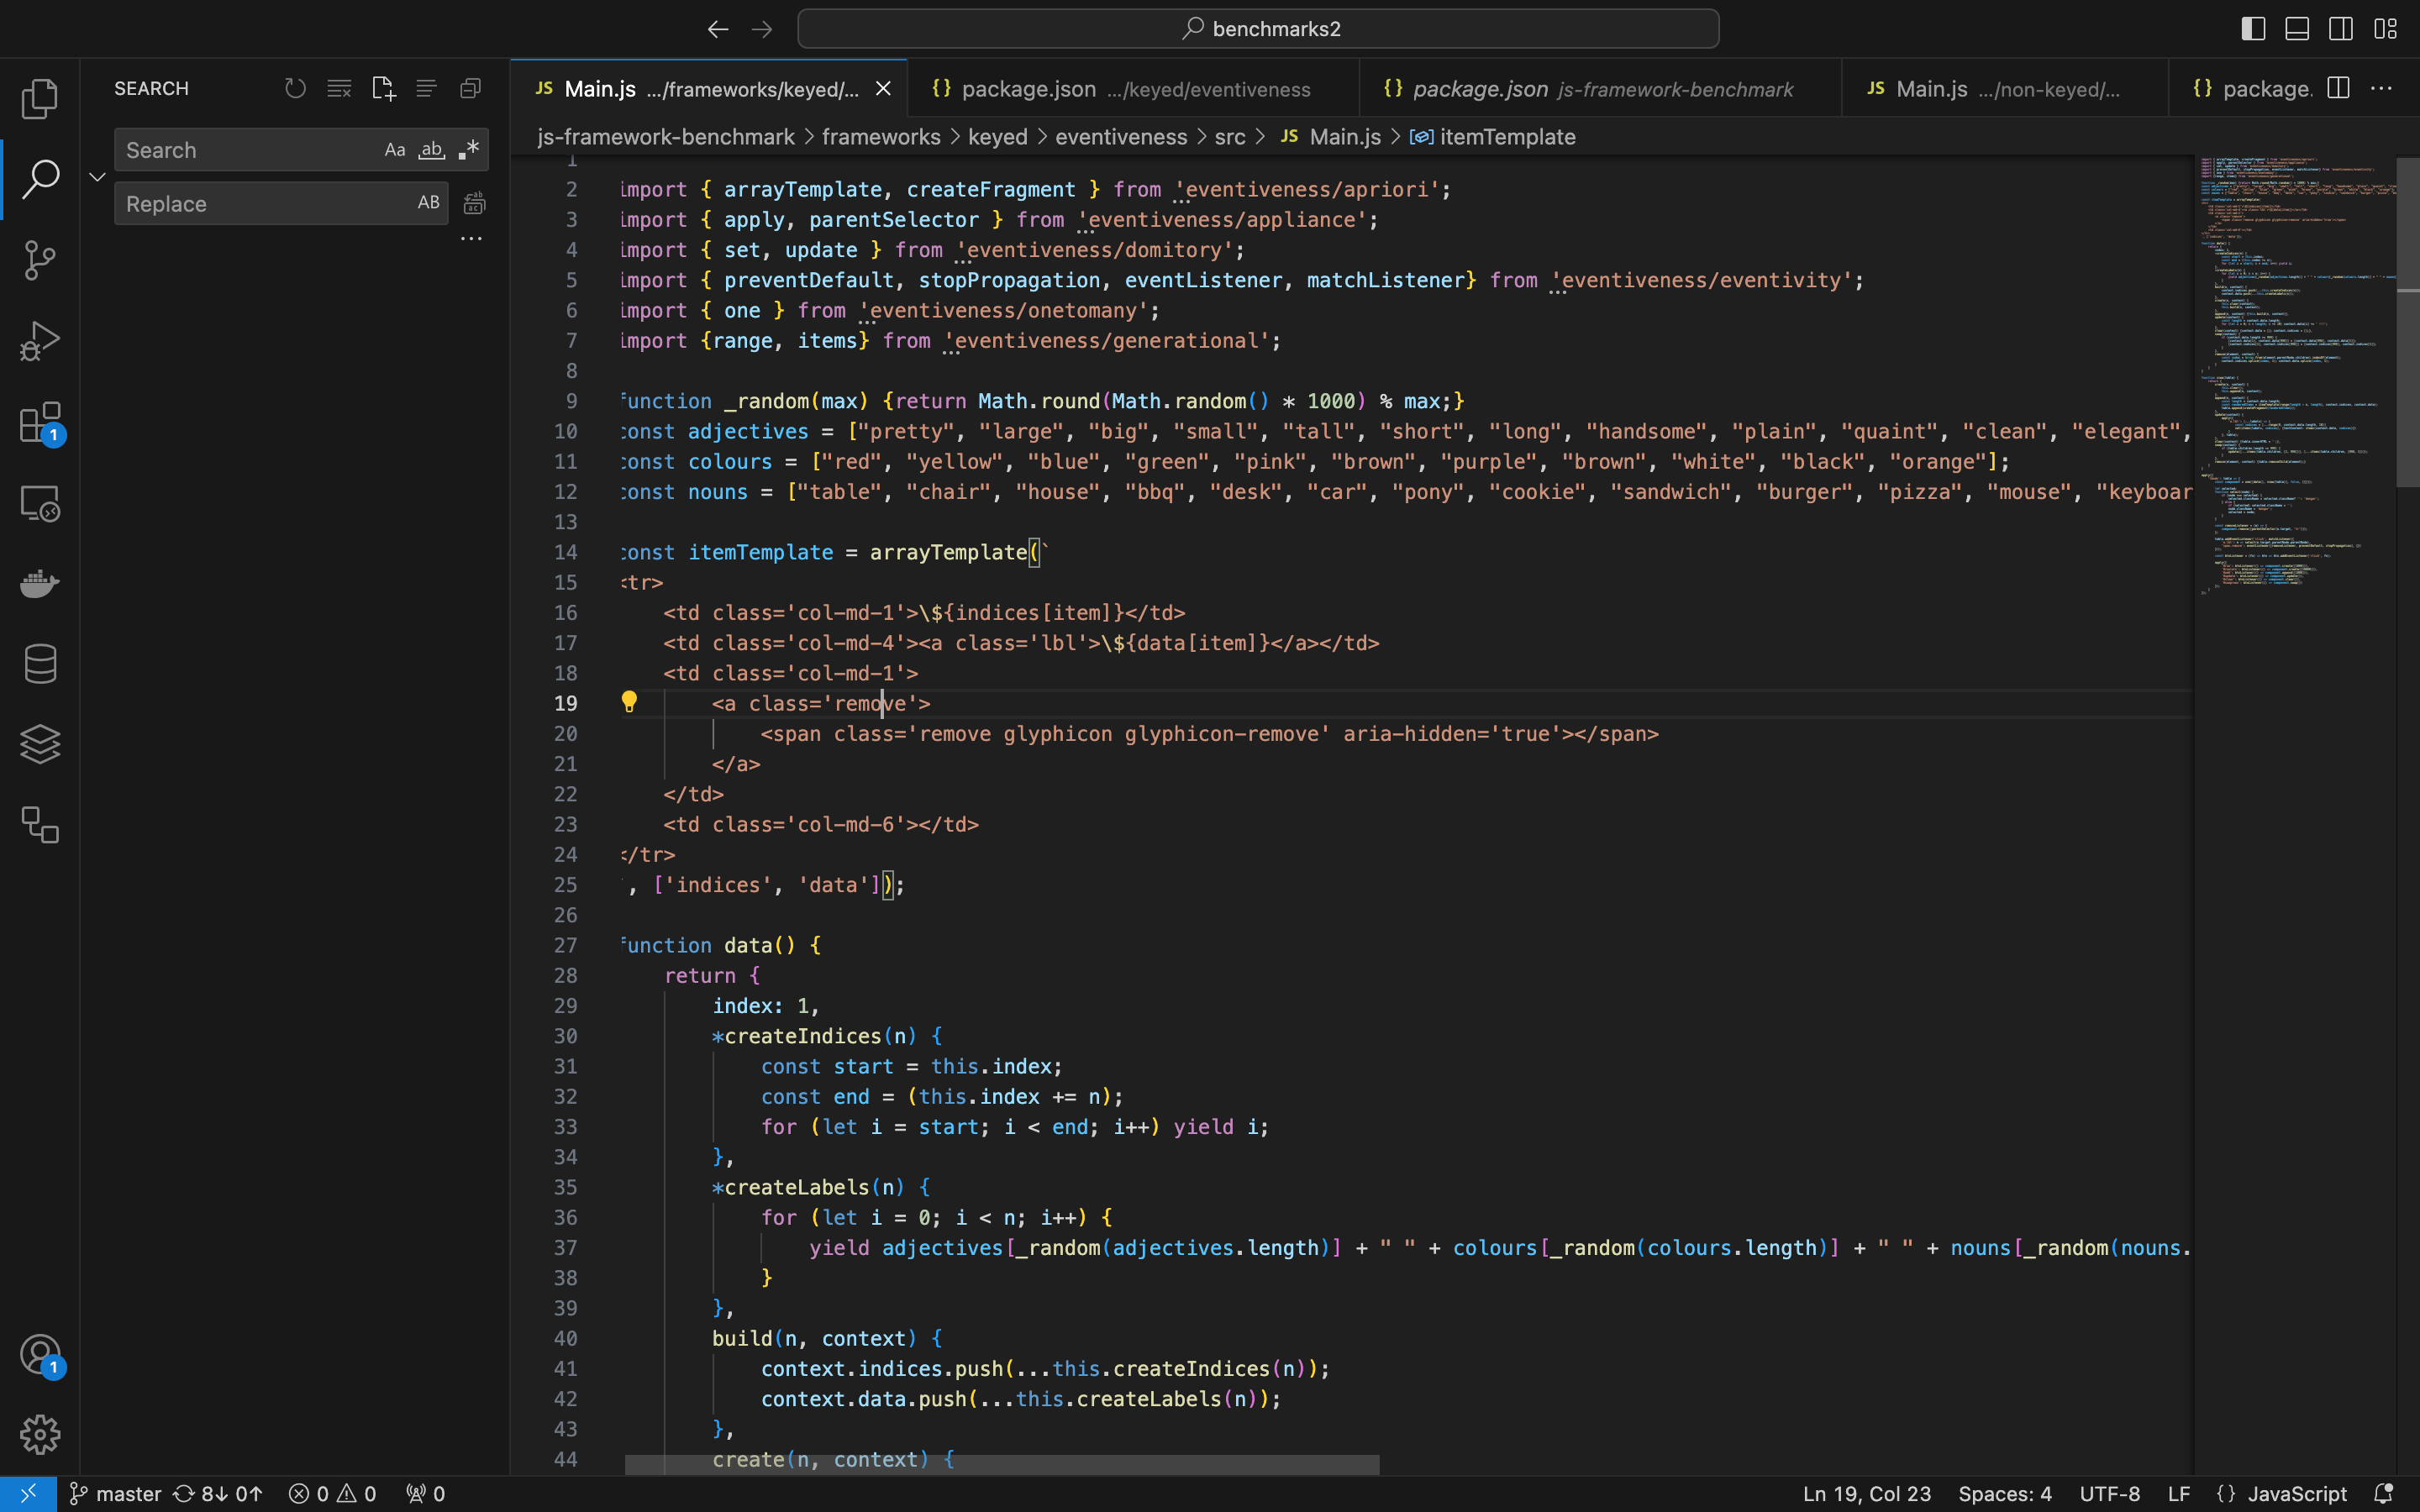Click master branch in status bar
The height and width of the screenshot is (1512, 2420).
tap(116, 1494)
